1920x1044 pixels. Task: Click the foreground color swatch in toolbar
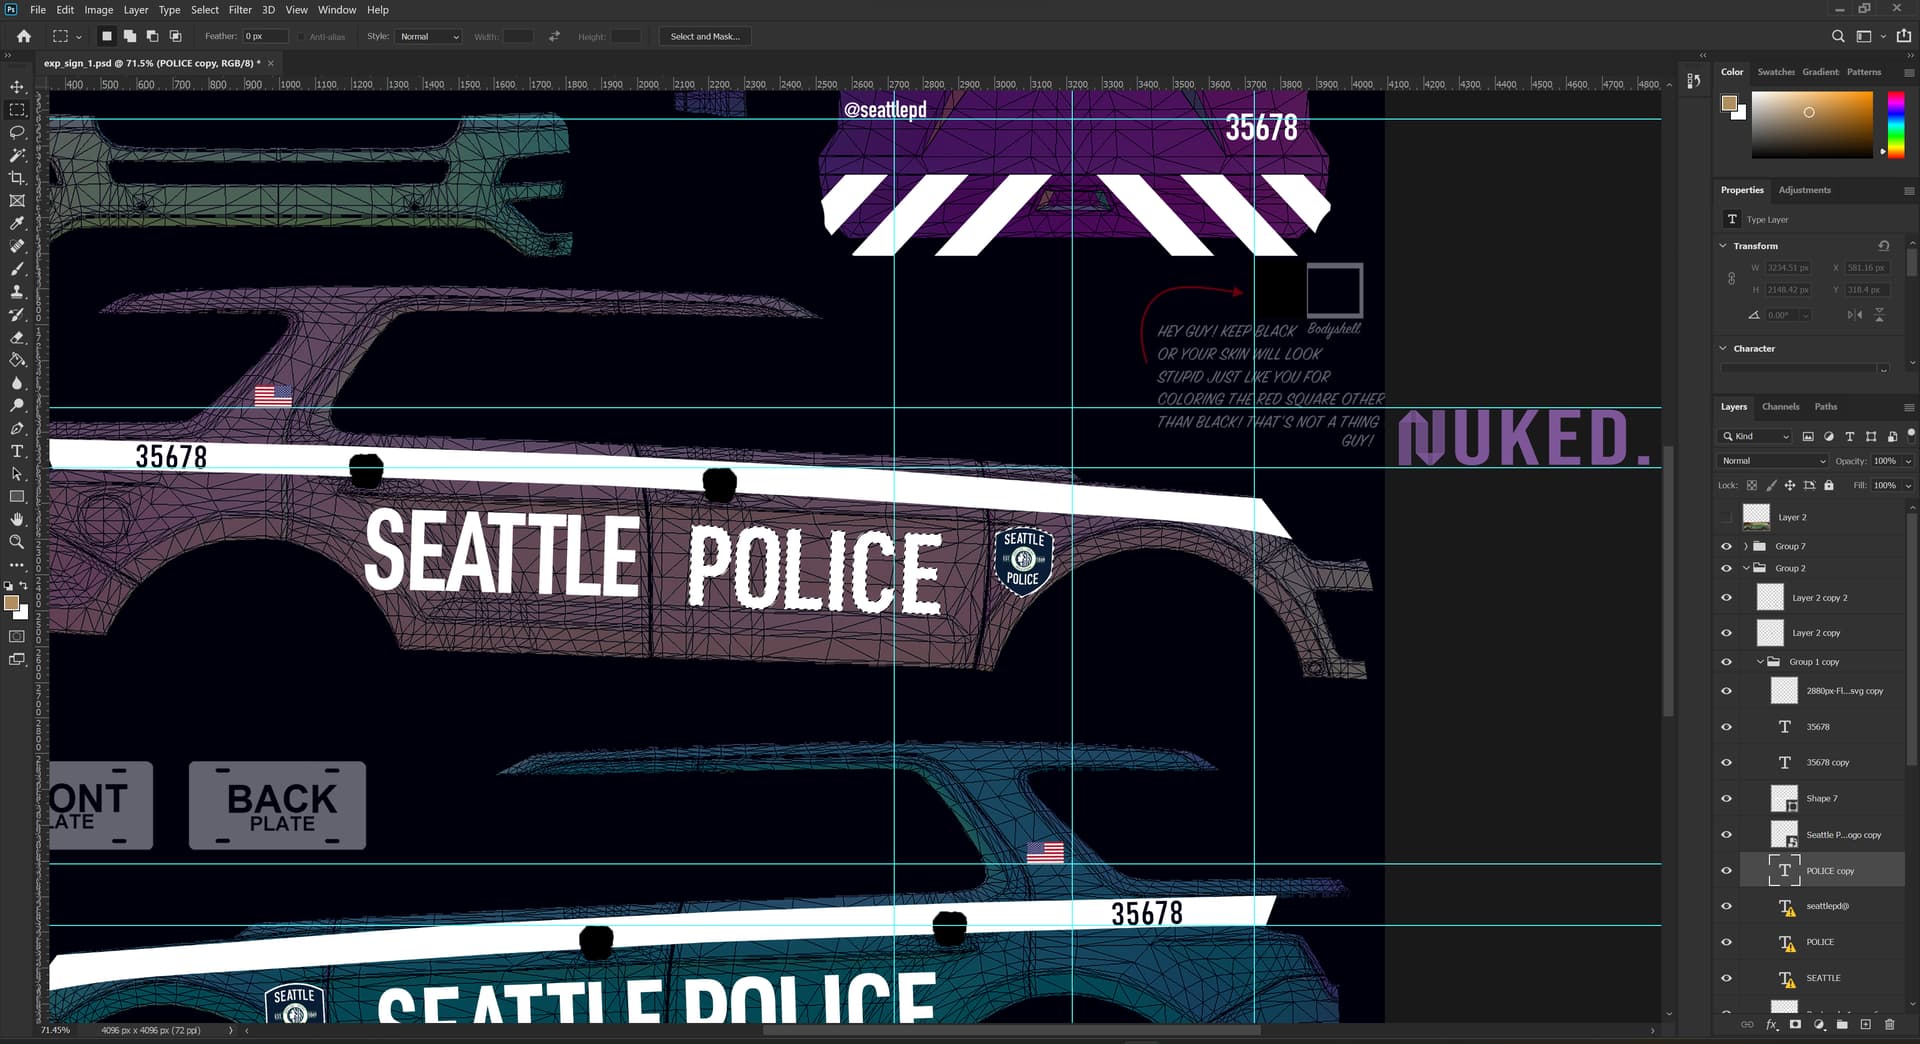pos(12,603)
